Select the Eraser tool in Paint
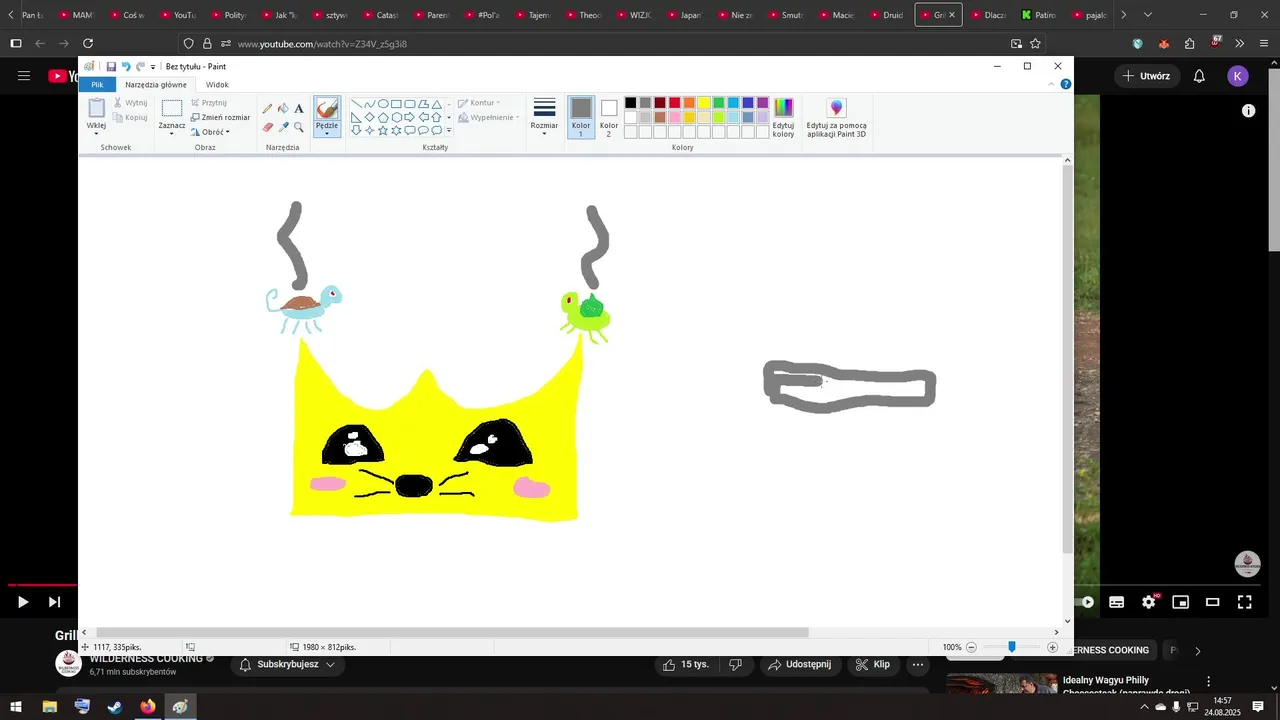This screenshot has height=720, width=1280. click(x=267, y=127)
